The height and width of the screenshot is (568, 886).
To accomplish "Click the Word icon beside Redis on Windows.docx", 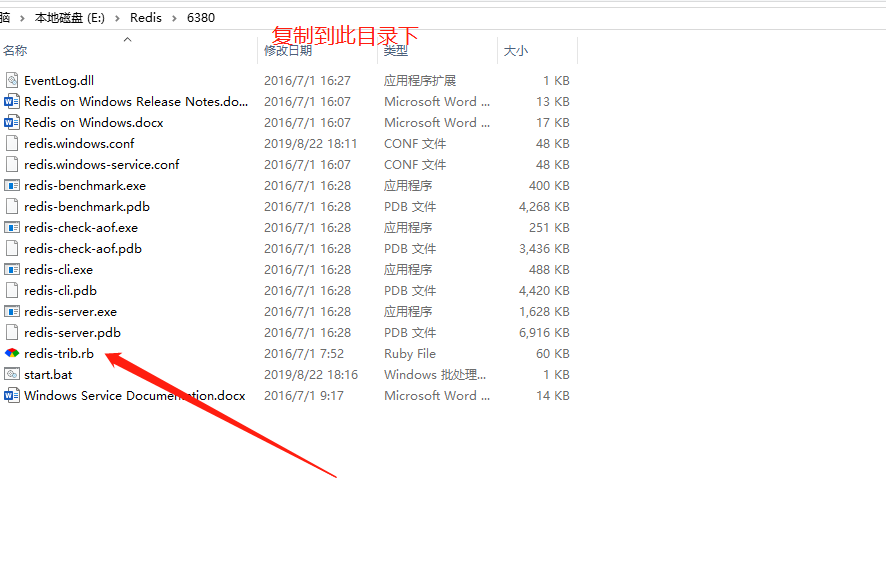I will [12, 123].
